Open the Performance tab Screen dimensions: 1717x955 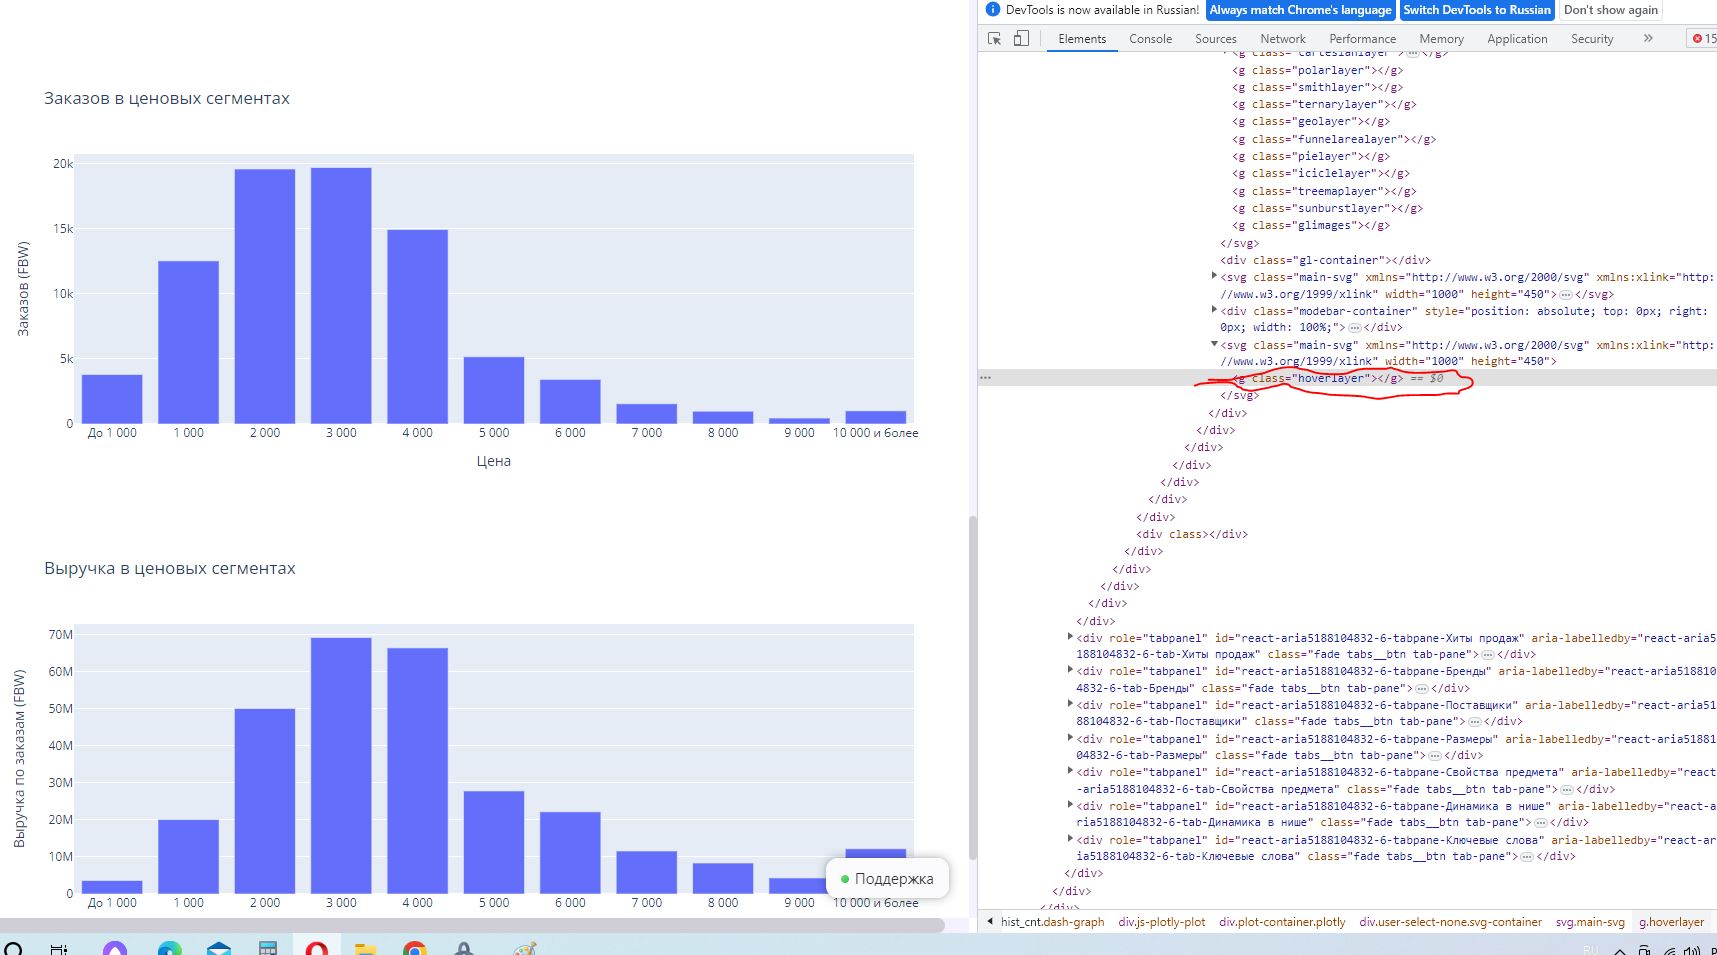click(1362, 39)
